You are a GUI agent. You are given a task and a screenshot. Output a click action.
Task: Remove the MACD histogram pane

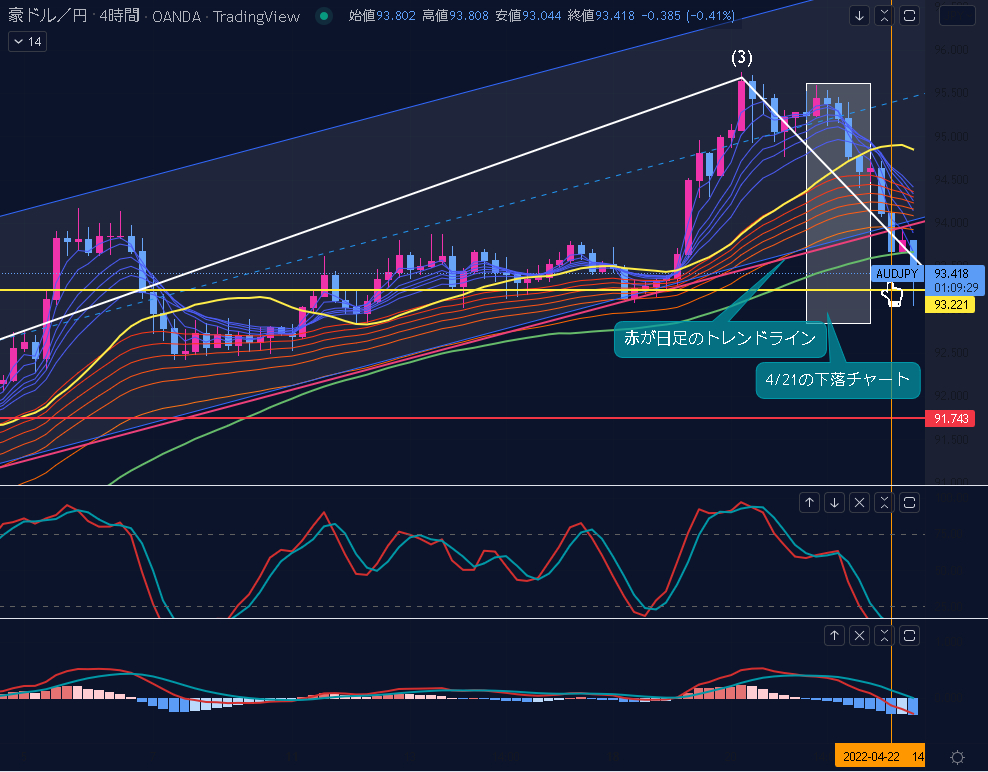tap(859, 635)
